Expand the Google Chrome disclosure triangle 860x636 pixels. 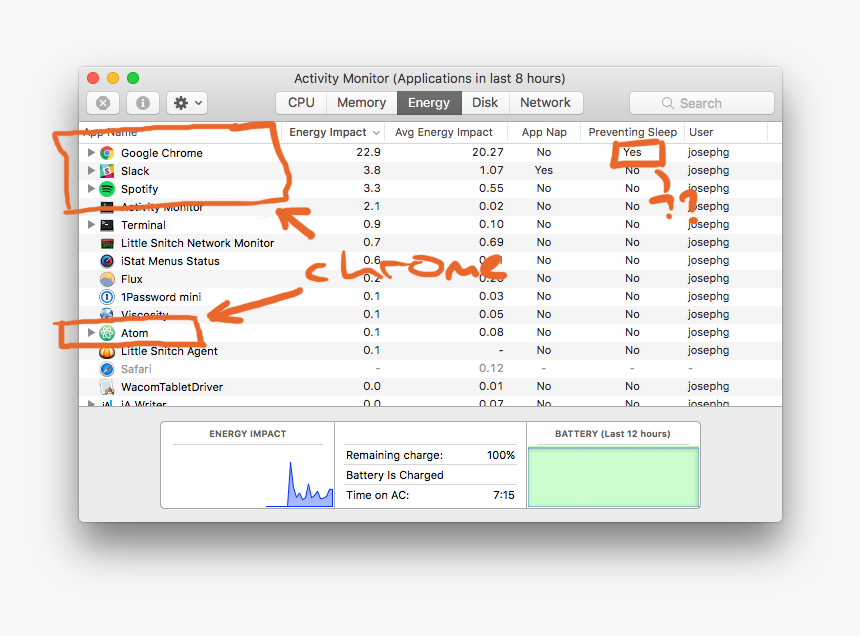91,152
